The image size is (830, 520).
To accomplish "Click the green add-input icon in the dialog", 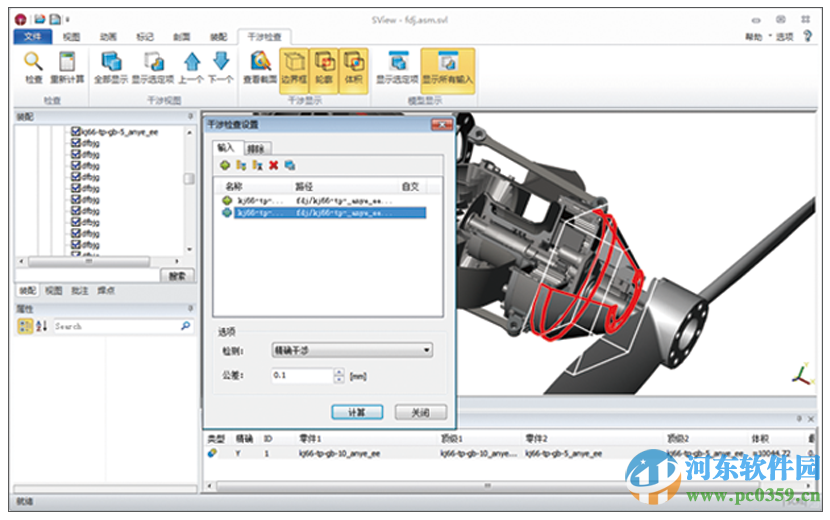I will click(x=225, y=166).
